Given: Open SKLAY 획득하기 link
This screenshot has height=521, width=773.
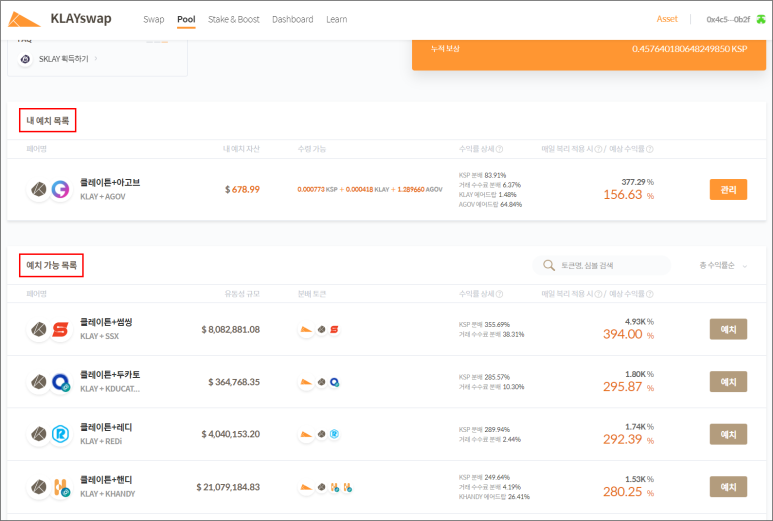Looking at the screenshot, I should [x=64, y=59].
